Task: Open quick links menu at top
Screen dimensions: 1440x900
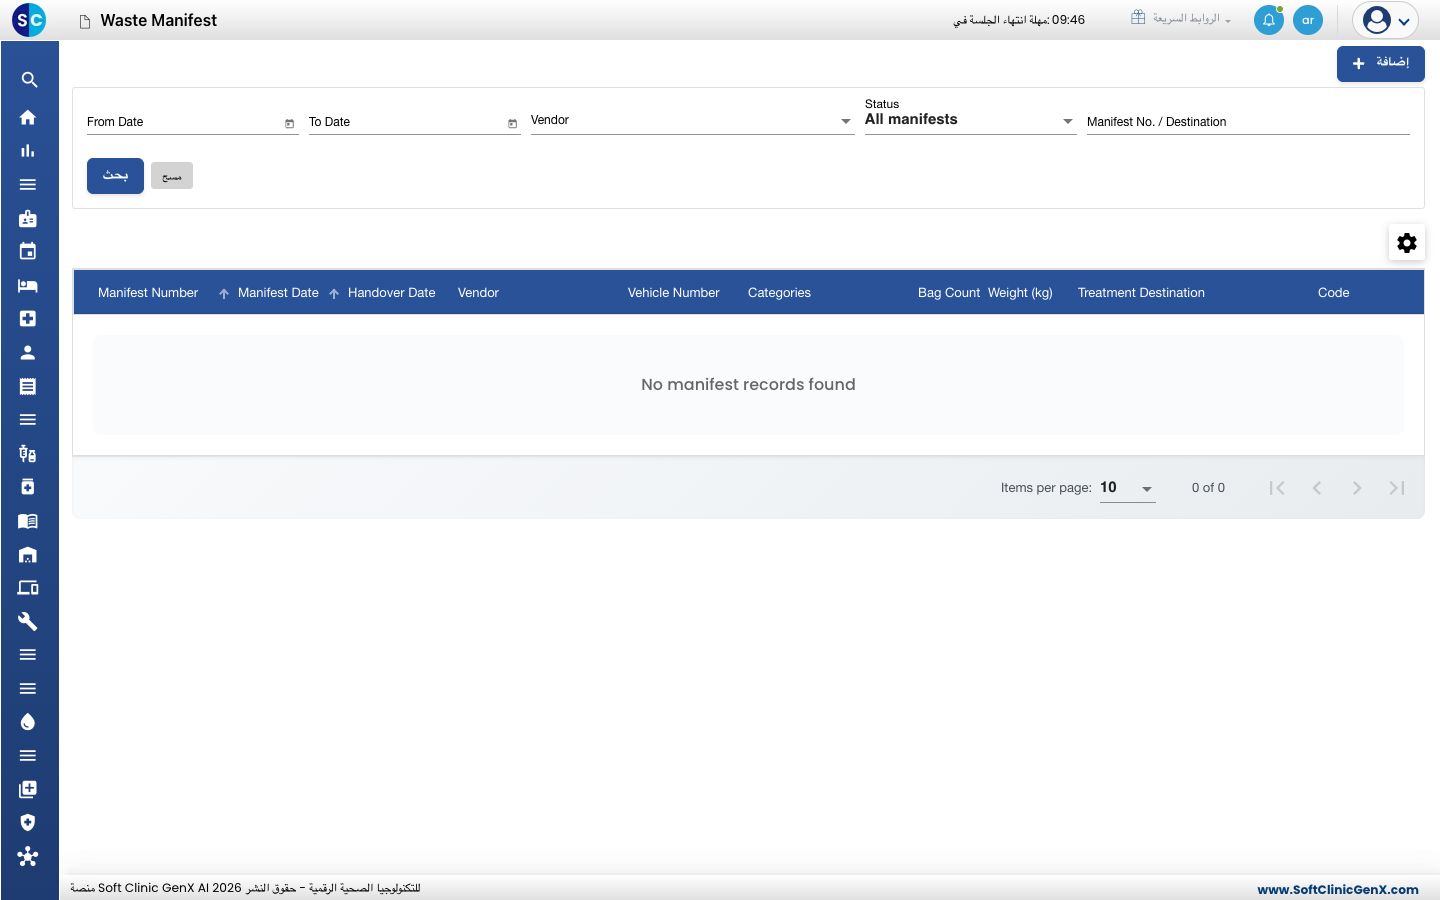Action: 1181,19
